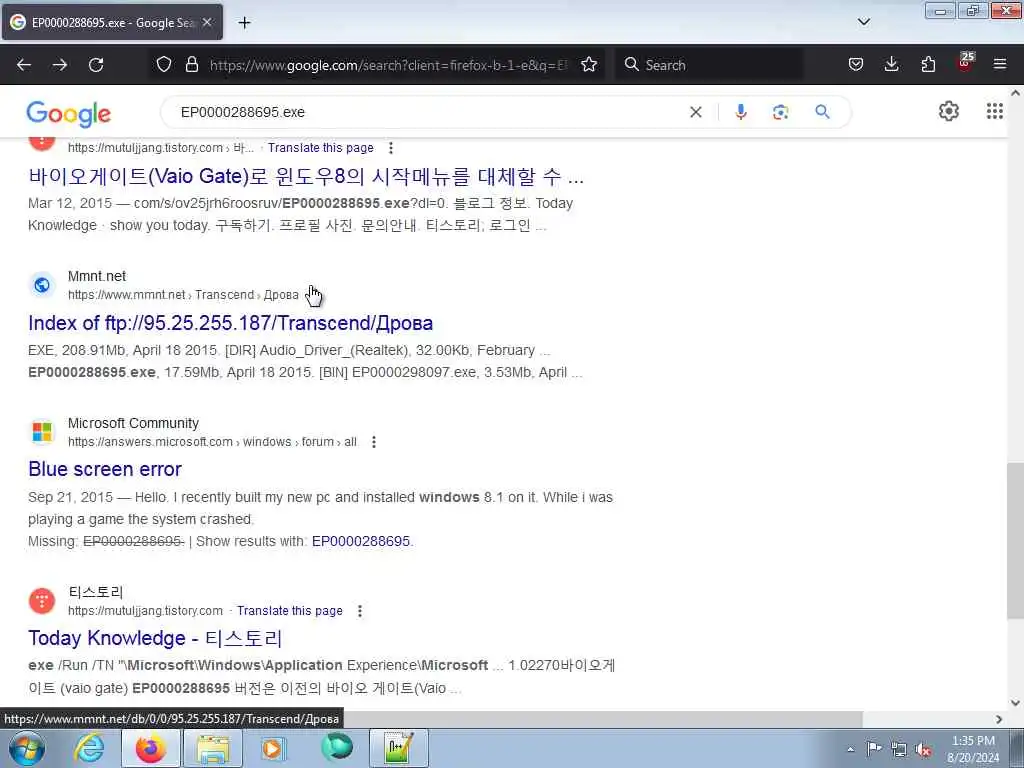The height and width of the screenshot is (768, 1024).
Task: Click the Firefox Search box
Action: [x=710, y=65]
